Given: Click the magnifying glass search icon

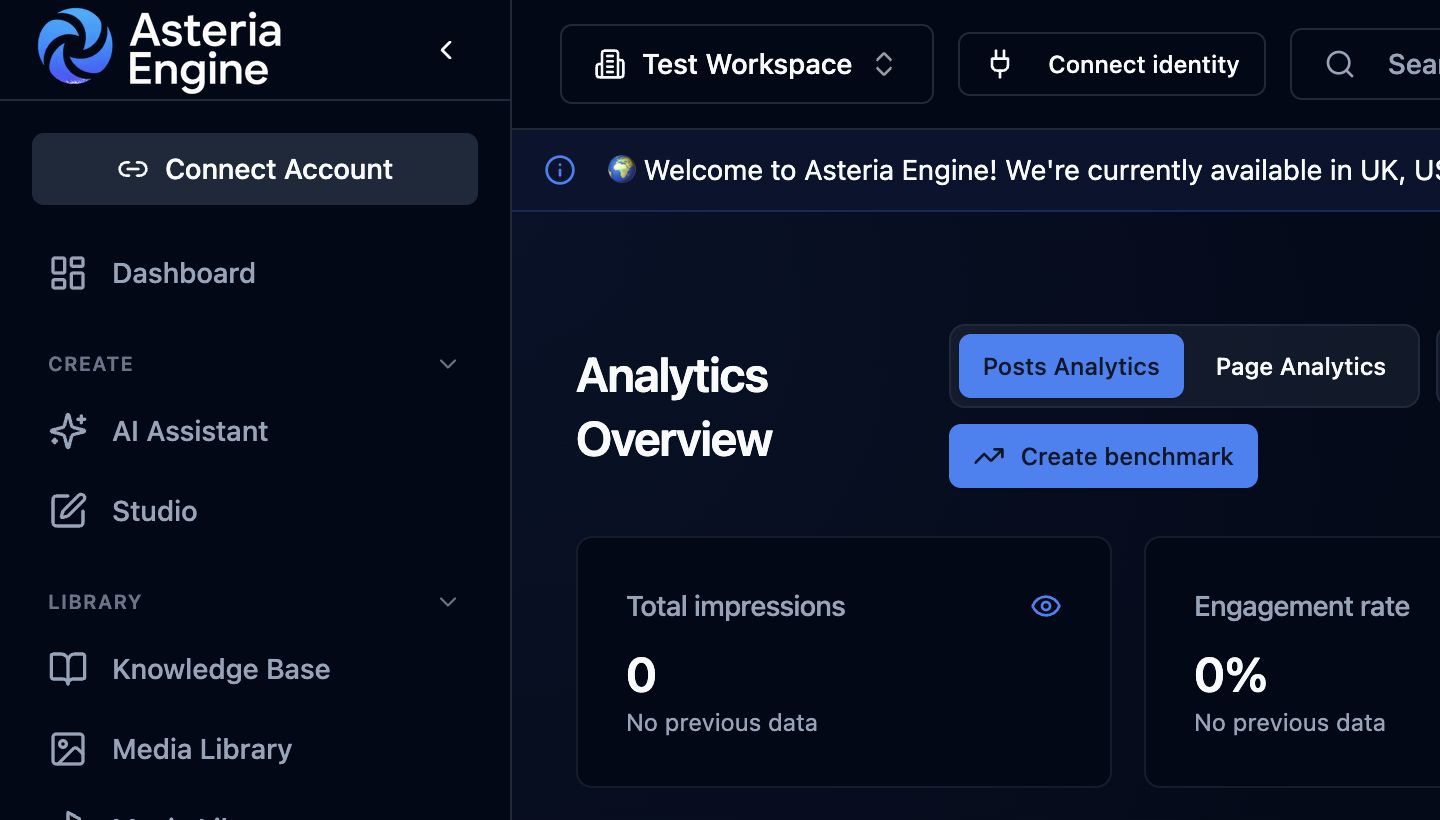Looking at the screenshot, I should (1340, 65).
